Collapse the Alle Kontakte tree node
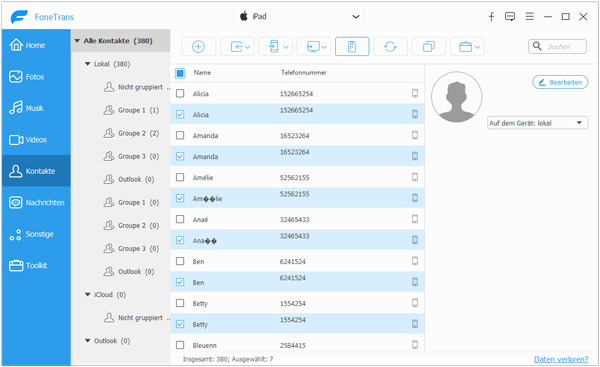Screen dimensions: 600x367 [77, 41]
